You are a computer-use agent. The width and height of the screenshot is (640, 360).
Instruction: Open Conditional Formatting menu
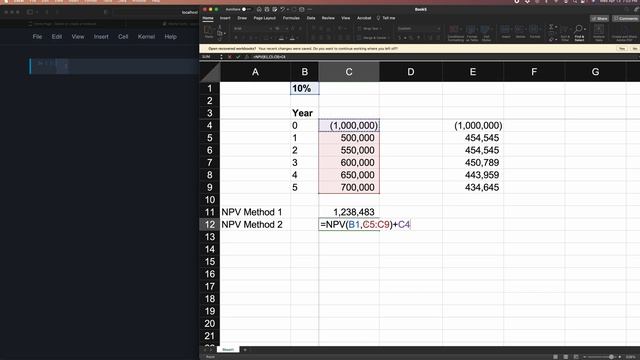coord(455,33)
